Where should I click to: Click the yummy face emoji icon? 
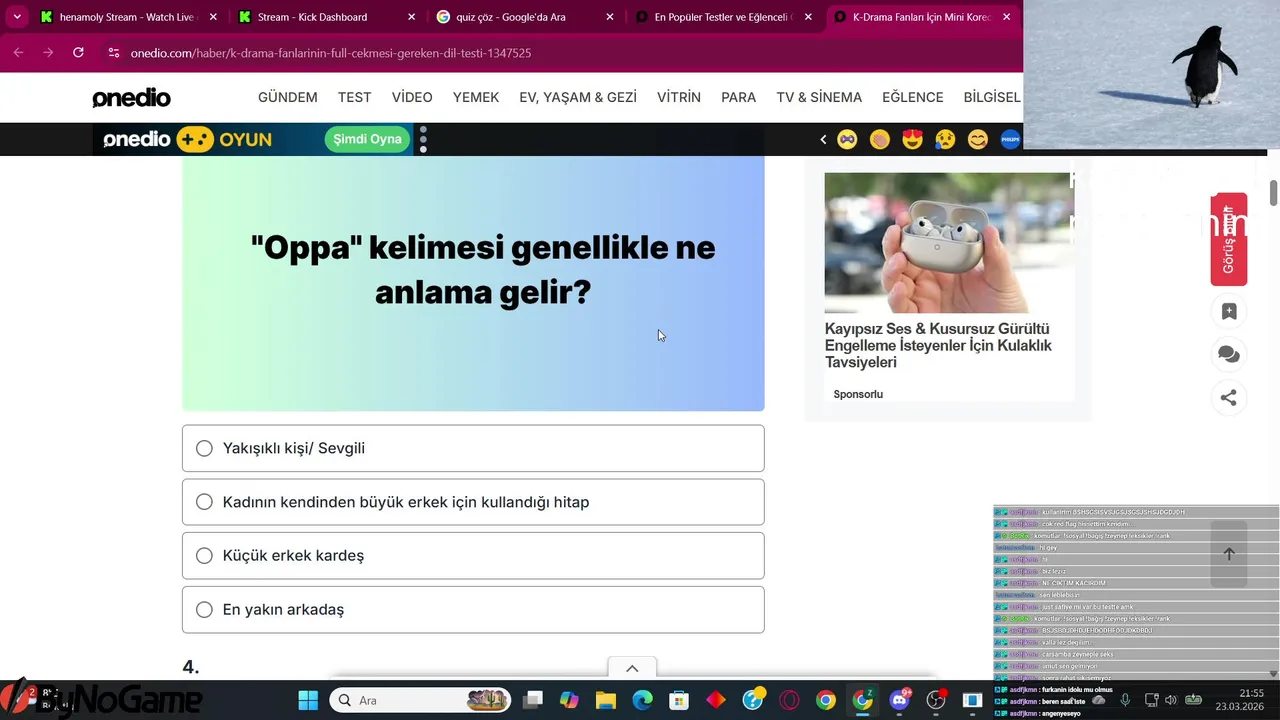tap(978, 140)
